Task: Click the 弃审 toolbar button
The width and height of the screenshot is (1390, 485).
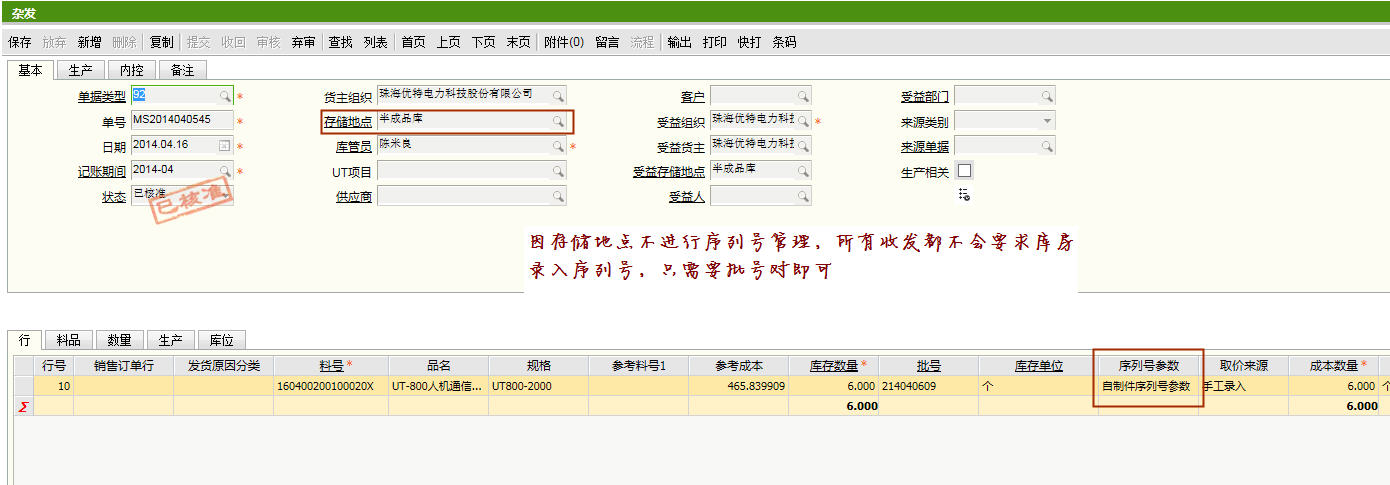Action: [303, 42]
